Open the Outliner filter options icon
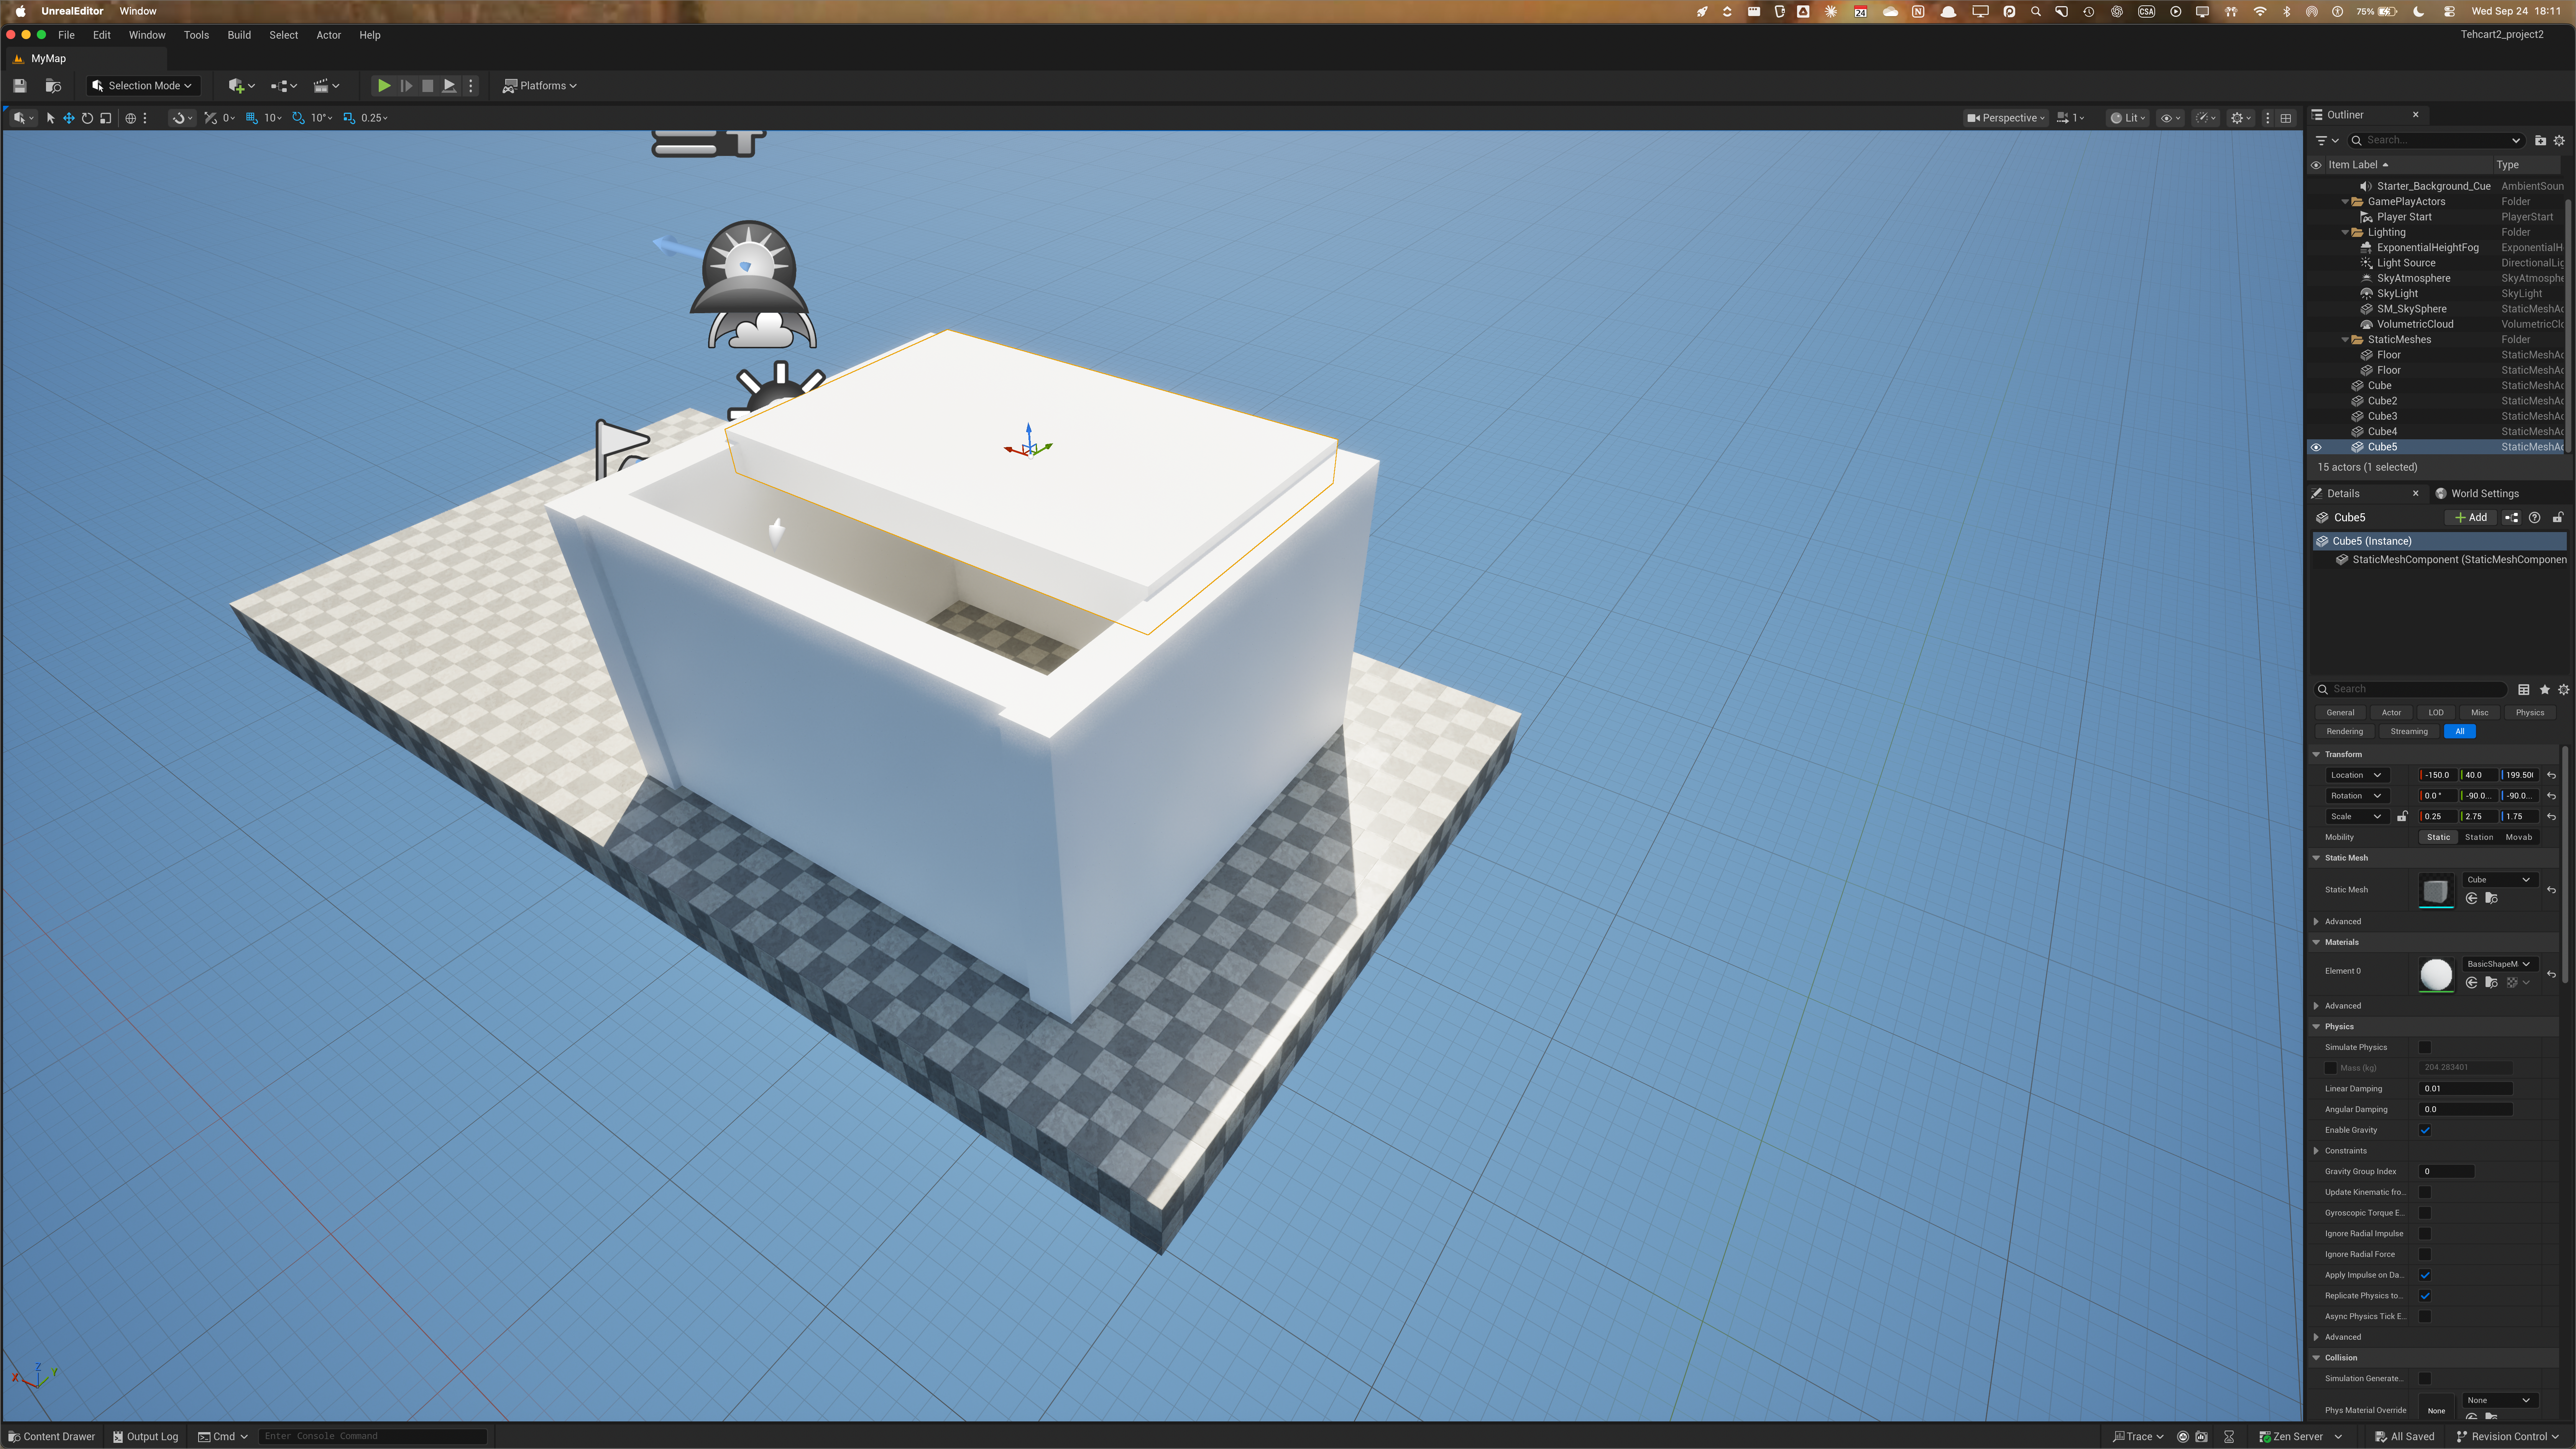Screen dimensions: 2576x1449 point(2327,141)
